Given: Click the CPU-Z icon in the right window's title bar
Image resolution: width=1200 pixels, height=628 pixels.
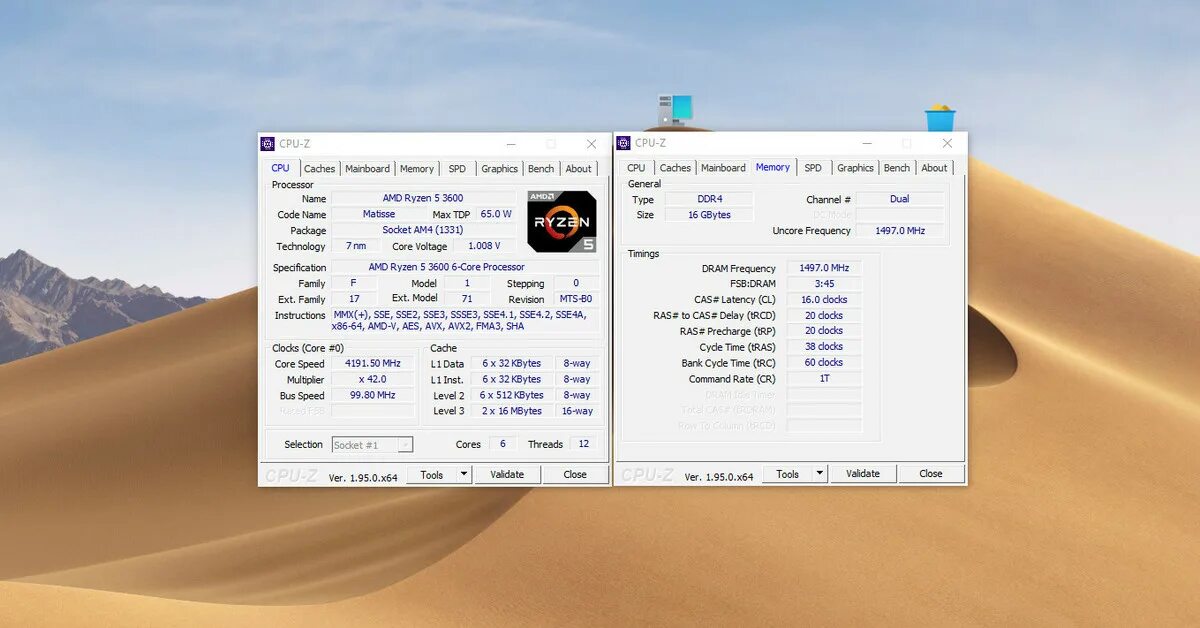Looking at the screenshot, I should coord(623,143).
